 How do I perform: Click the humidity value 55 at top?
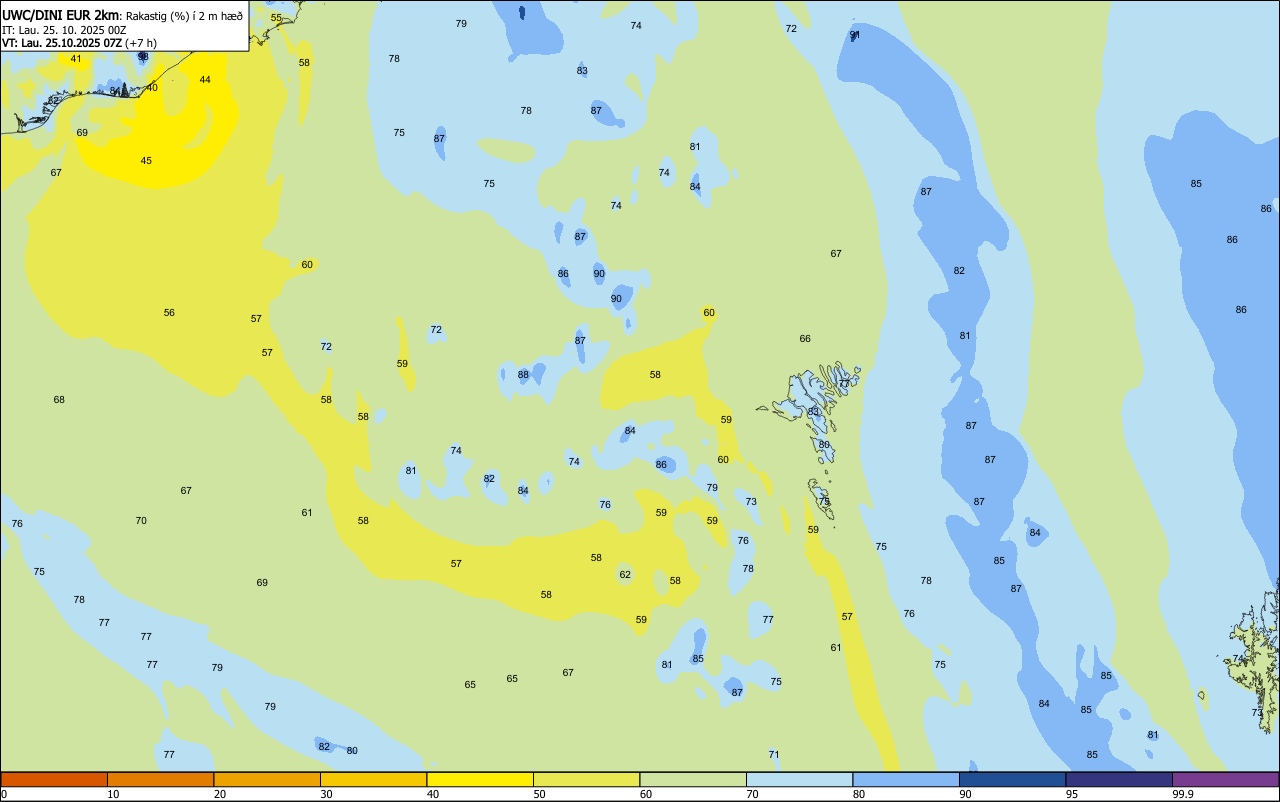coord(276,18)
